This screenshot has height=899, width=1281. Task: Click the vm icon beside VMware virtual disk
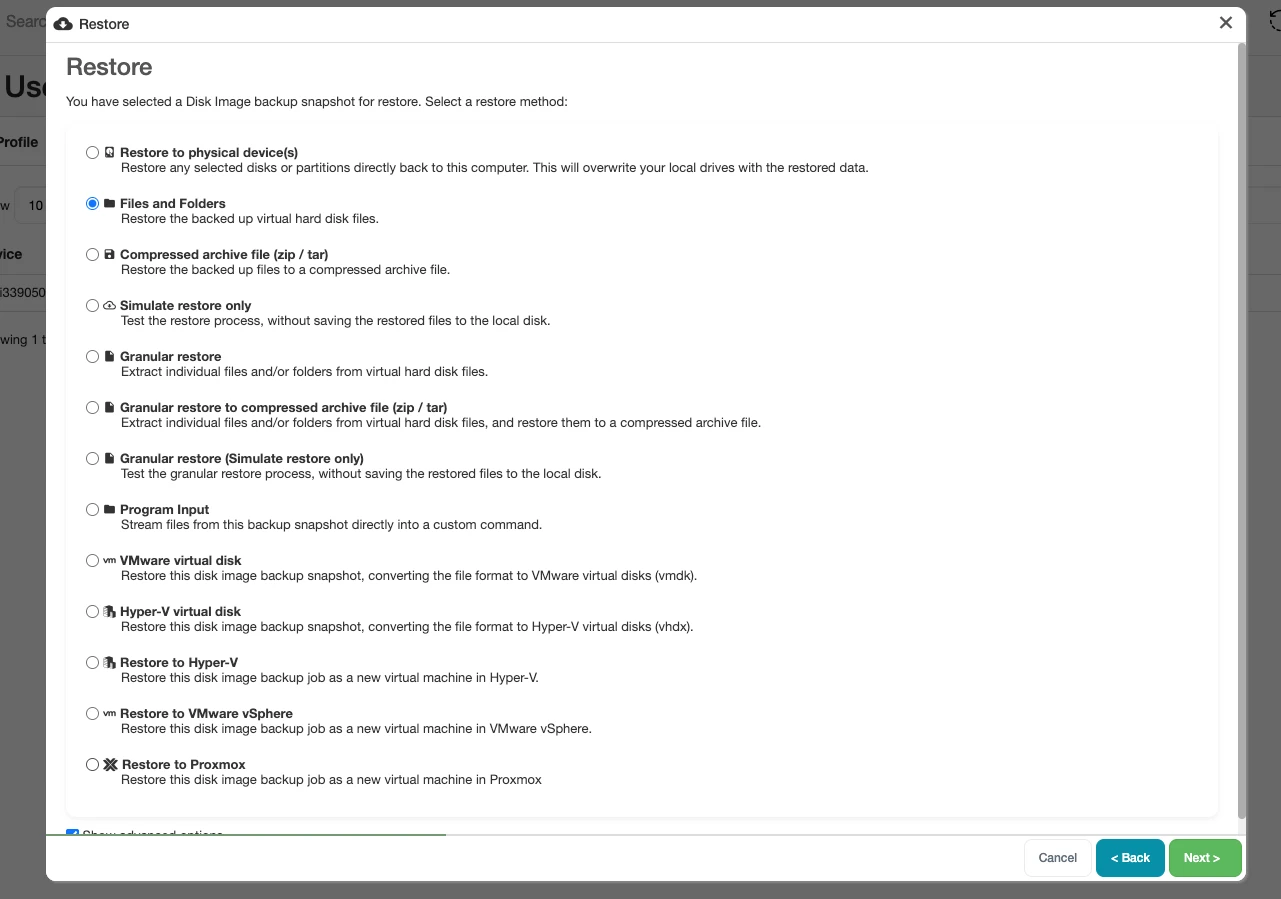pos(109,560)
